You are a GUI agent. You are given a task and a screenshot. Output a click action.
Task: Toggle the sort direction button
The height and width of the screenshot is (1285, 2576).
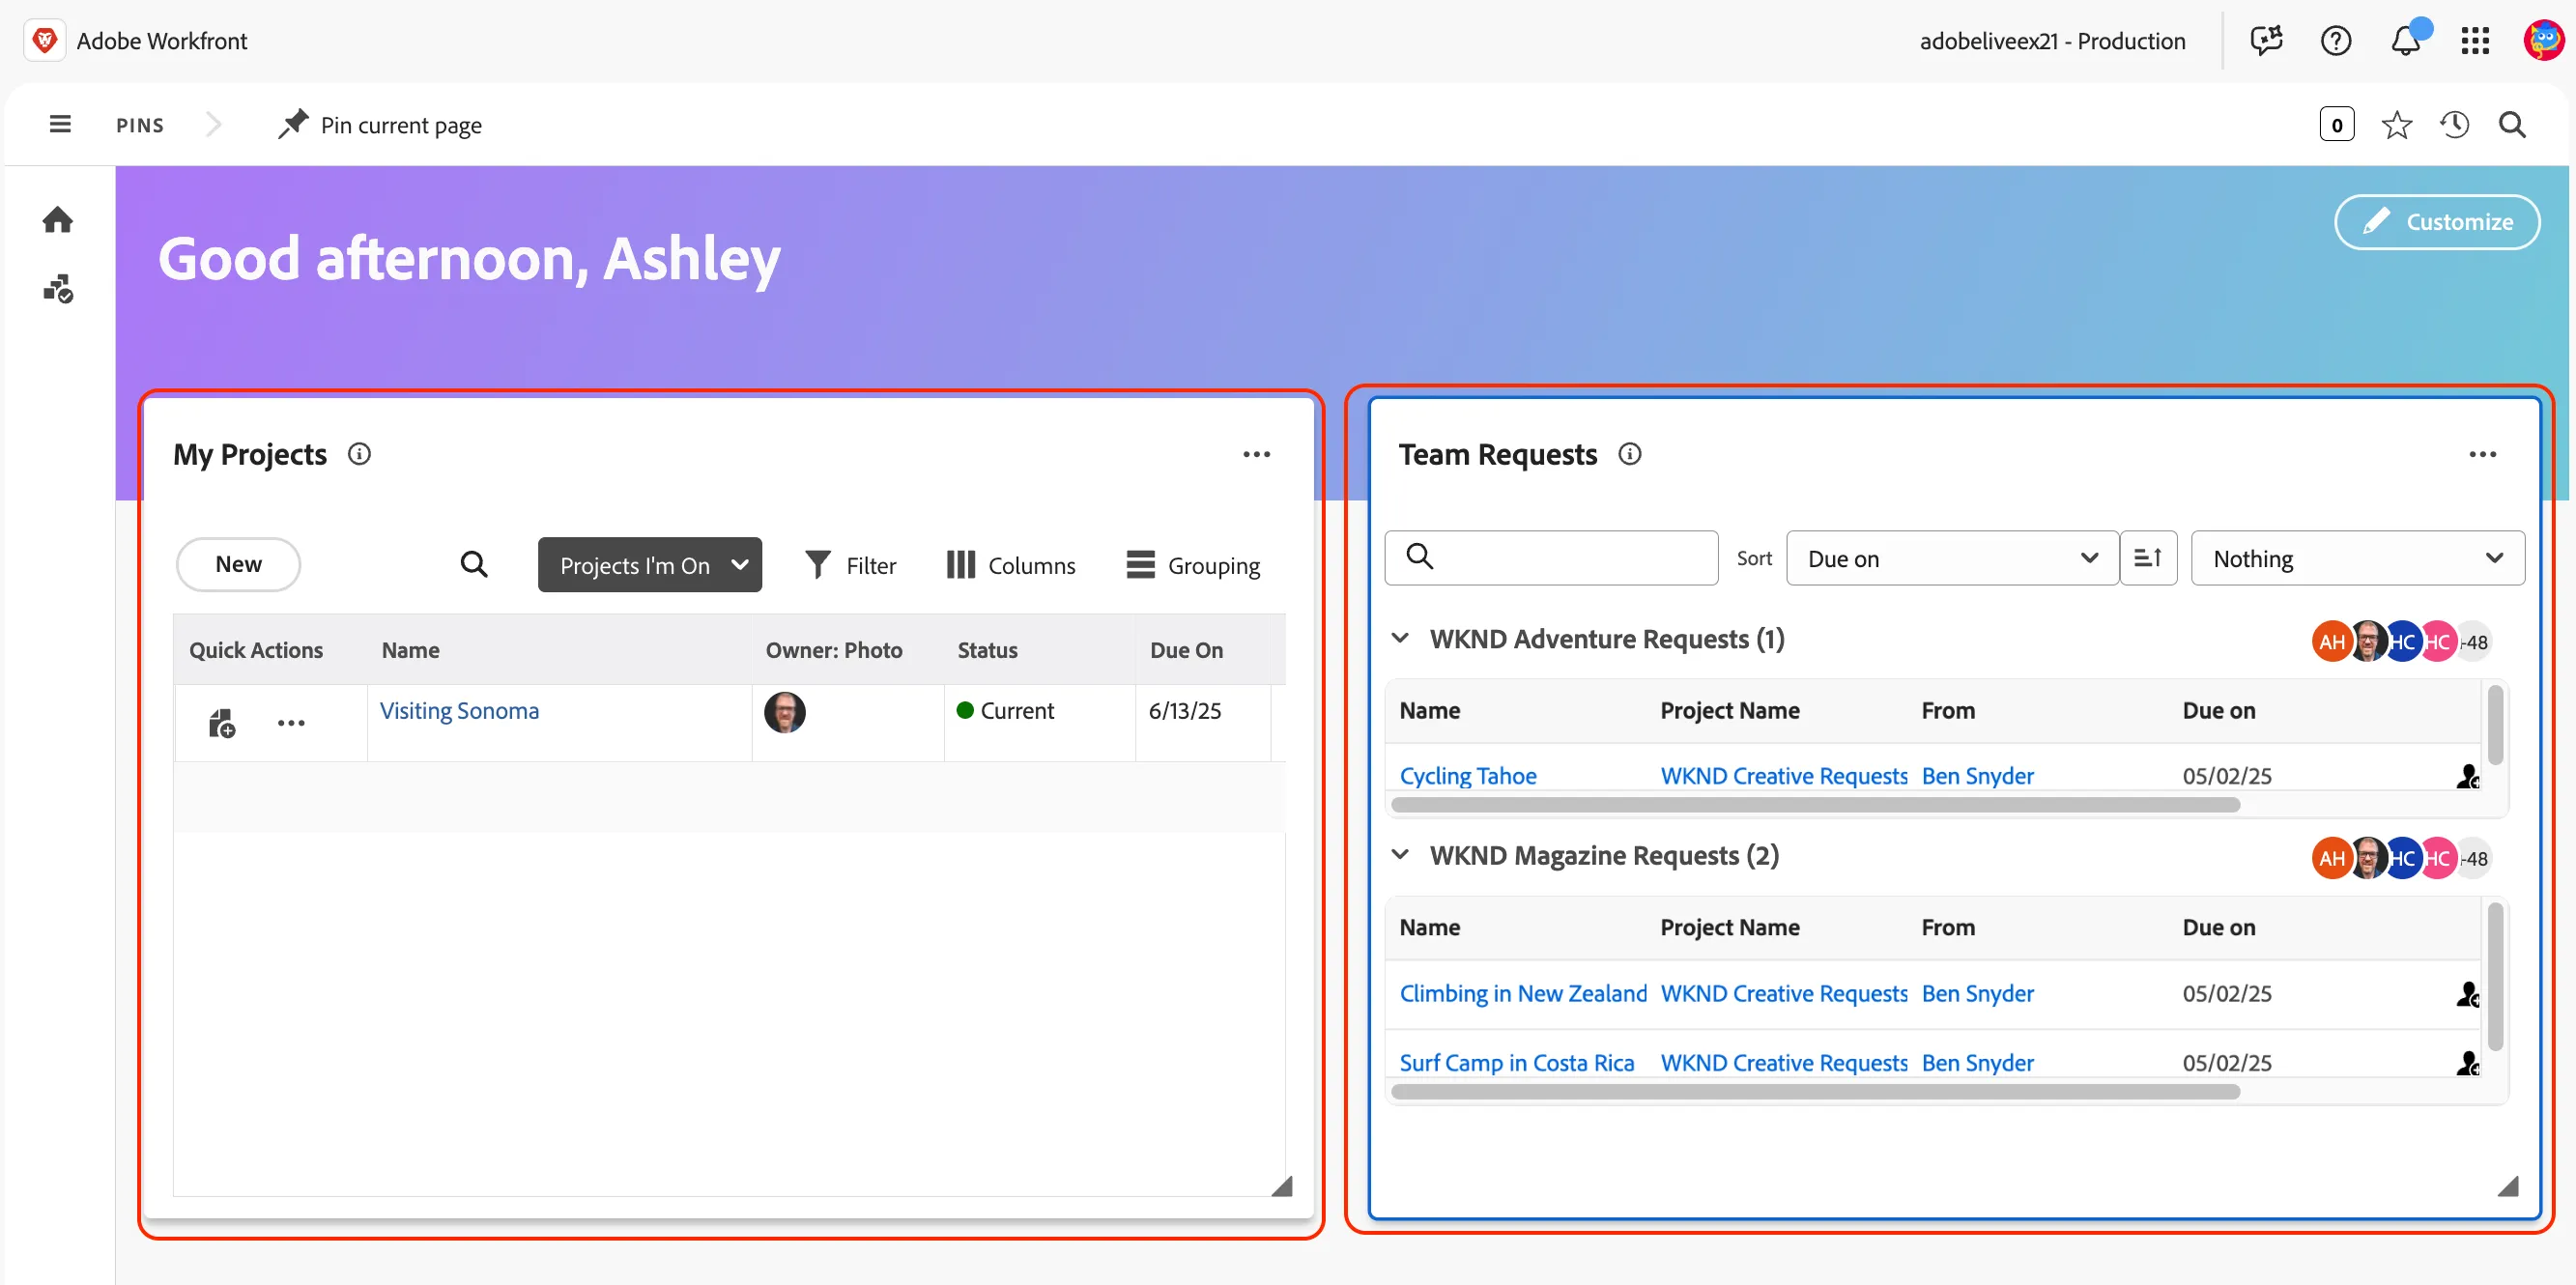click(x=2148, y=558)
